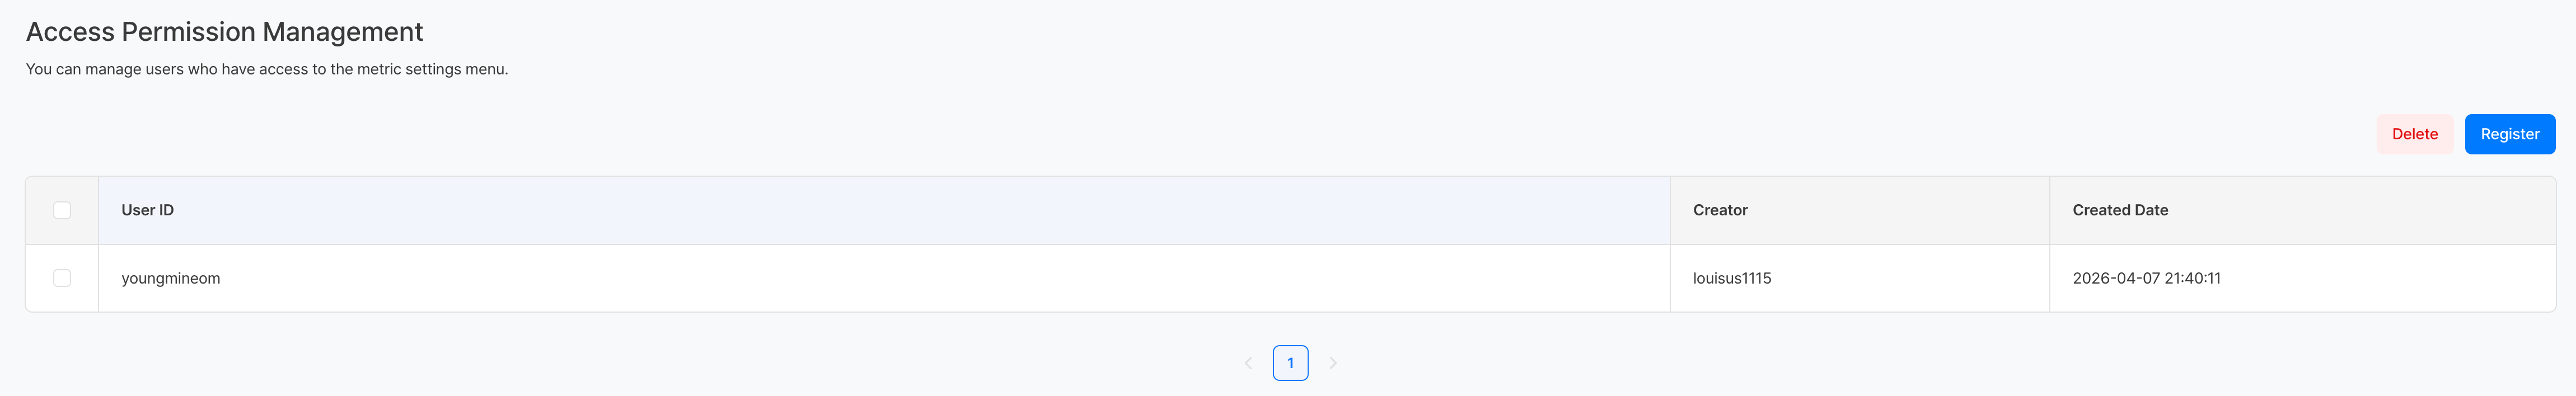The height and width of the screenshot is (396, 2576).
Task: Click the Creator column header
Action: (x=1720, y=210)
